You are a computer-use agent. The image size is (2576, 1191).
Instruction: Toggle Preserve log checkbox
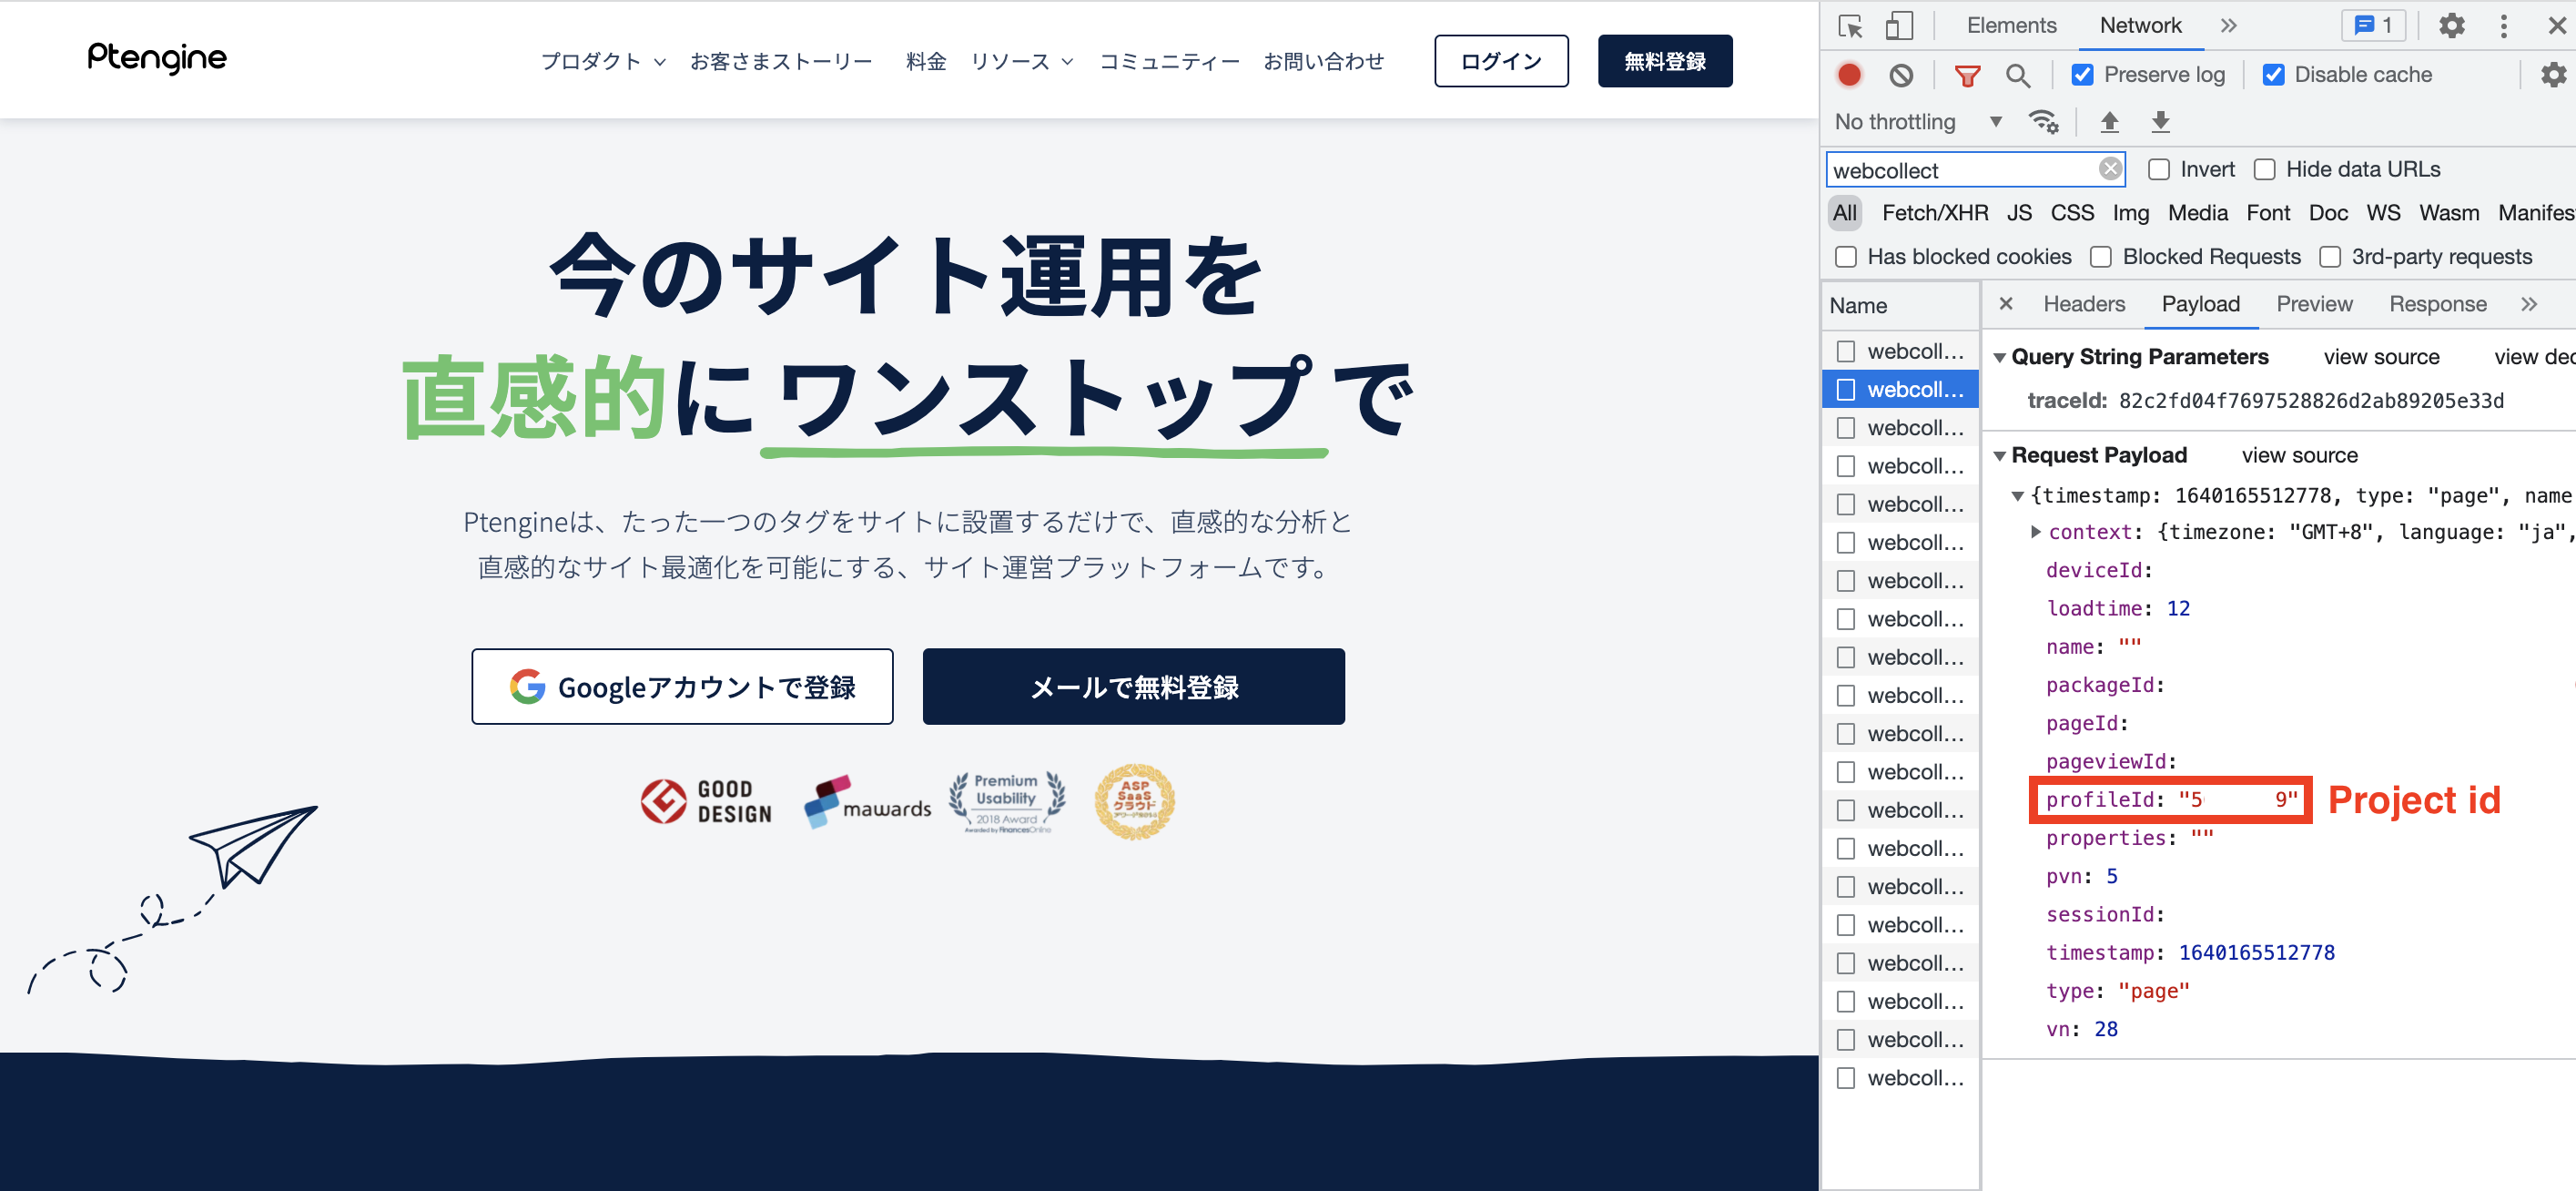click(x=2082, y=75)
